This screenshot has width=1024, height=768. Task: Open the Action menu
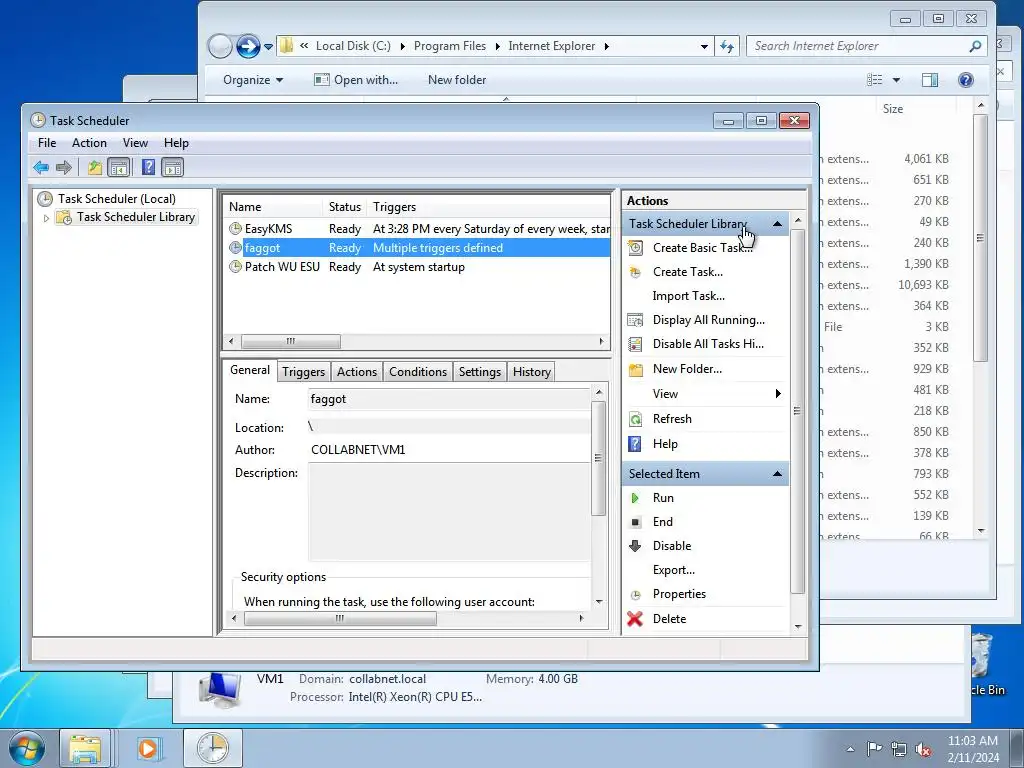tap(89, 143)
